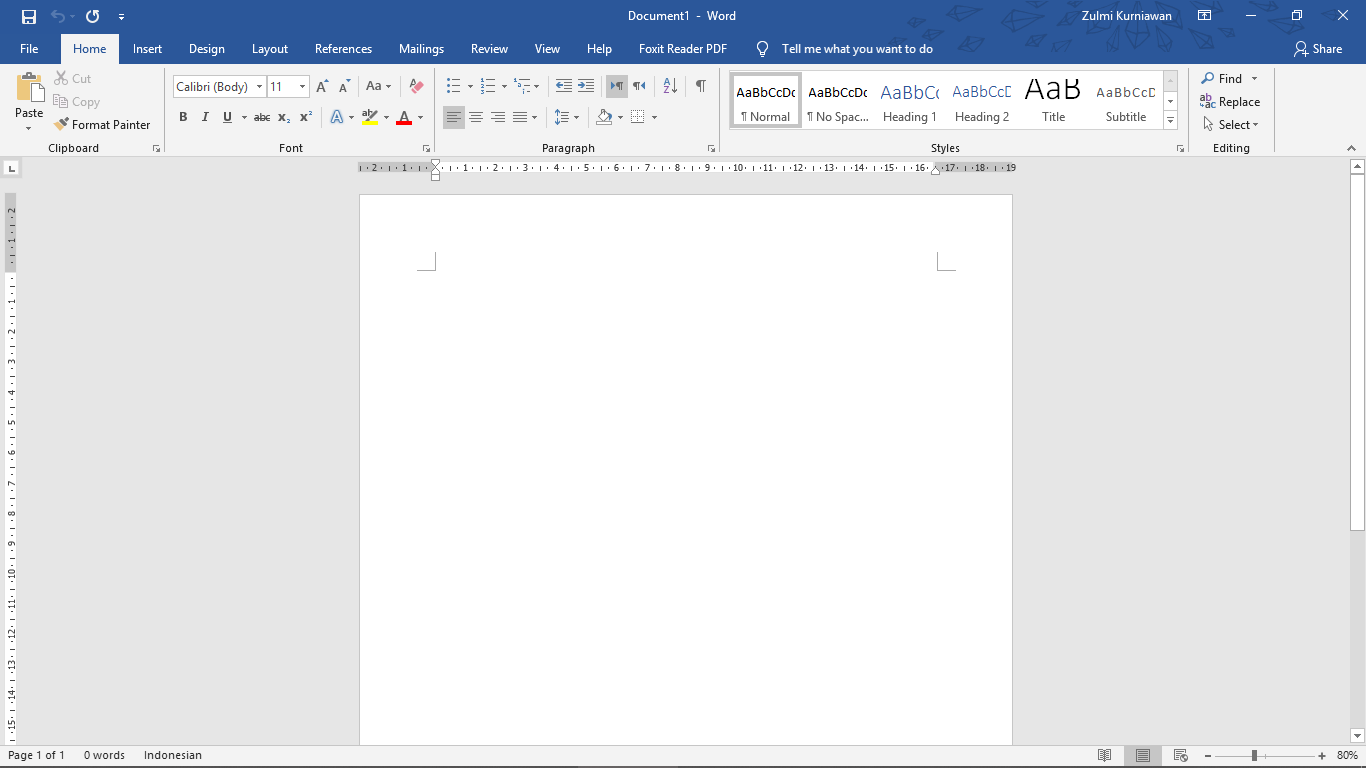1366x768 pixels.
Task: Apply the yellow Text Highlight Color
Action: coord(370,118)
